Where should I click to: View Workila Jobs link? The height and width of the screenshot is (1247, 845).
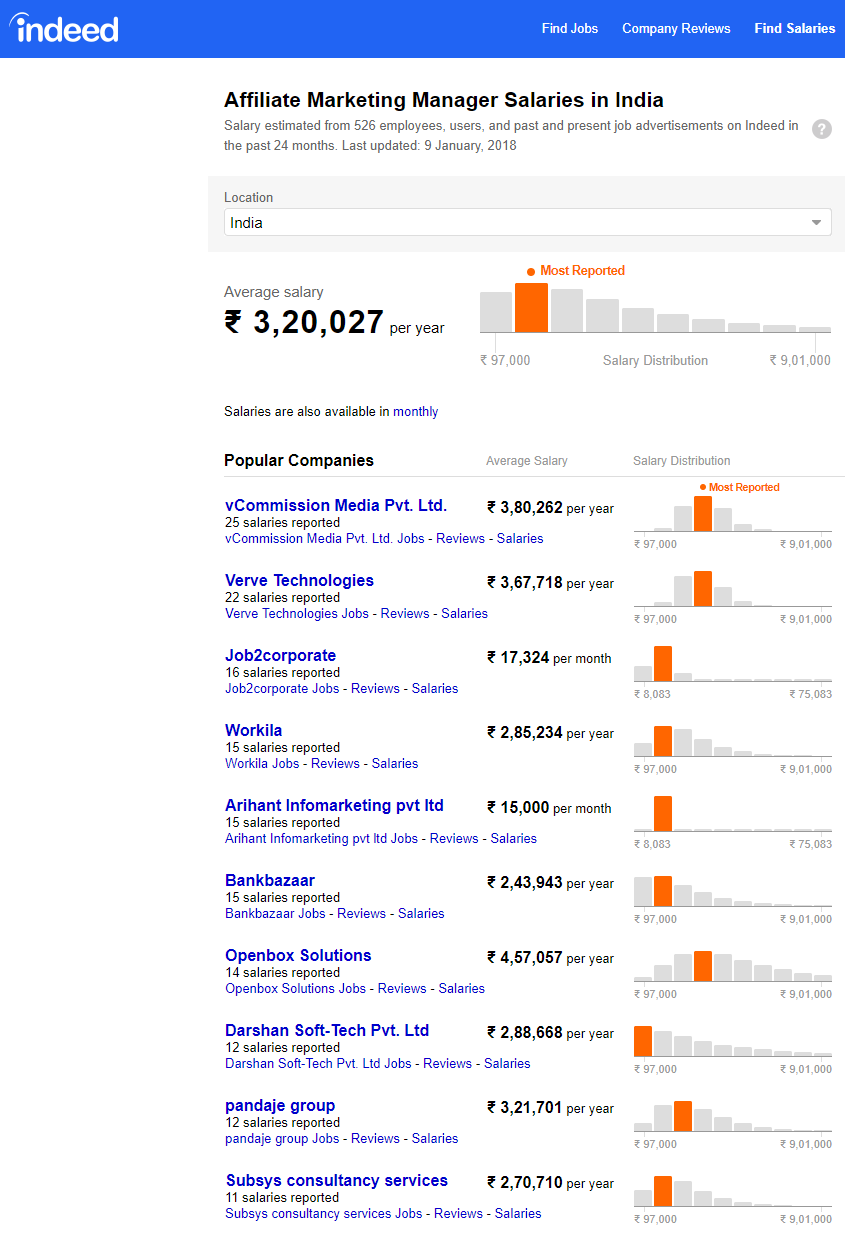[x=262, y=763]
